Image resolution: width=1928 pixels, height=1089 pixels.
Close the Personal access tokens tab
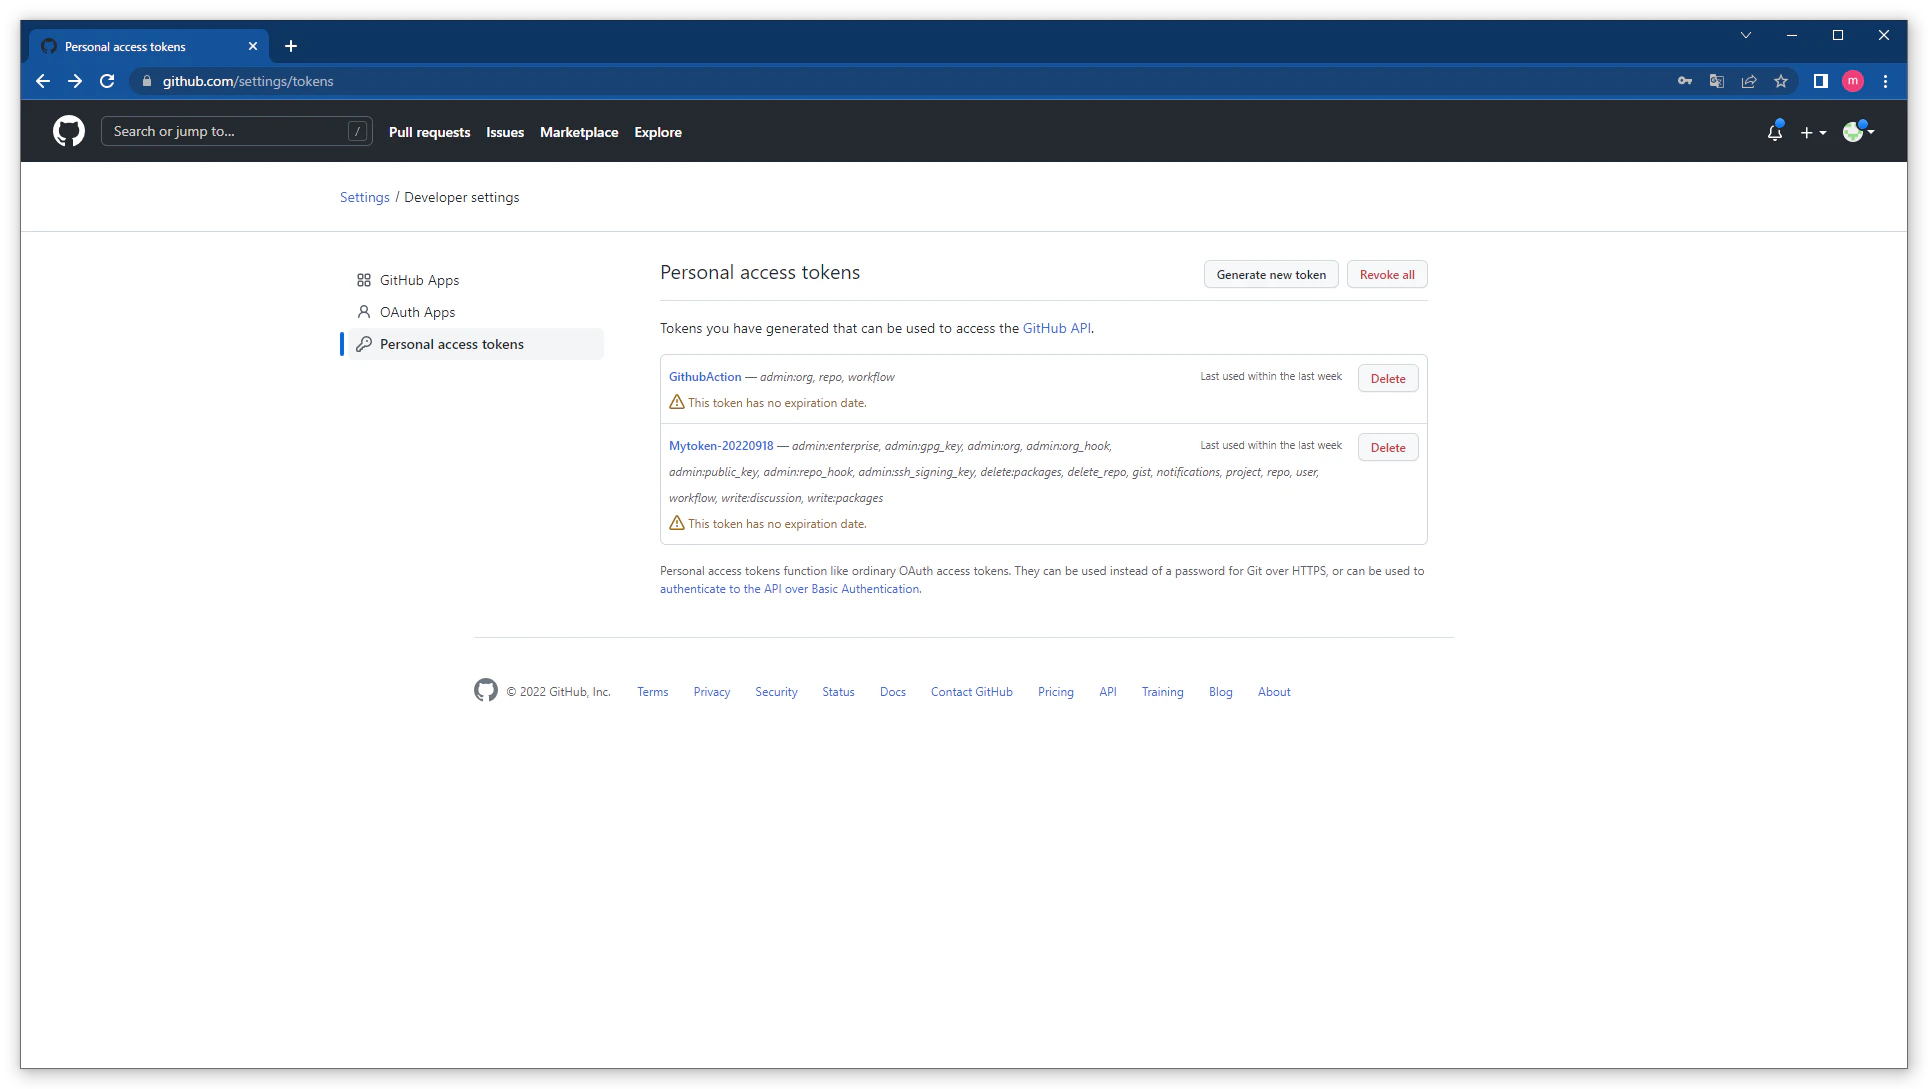tap(253, 46)
